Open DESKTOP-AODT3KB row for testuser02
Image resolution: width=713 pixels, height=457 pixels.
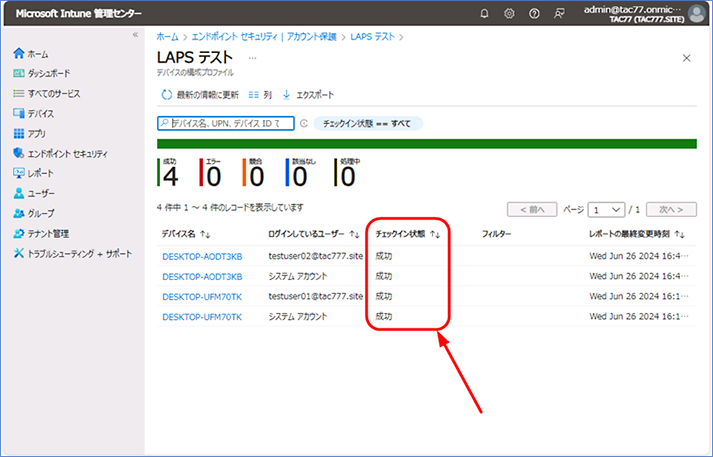[x=202, y=256]
